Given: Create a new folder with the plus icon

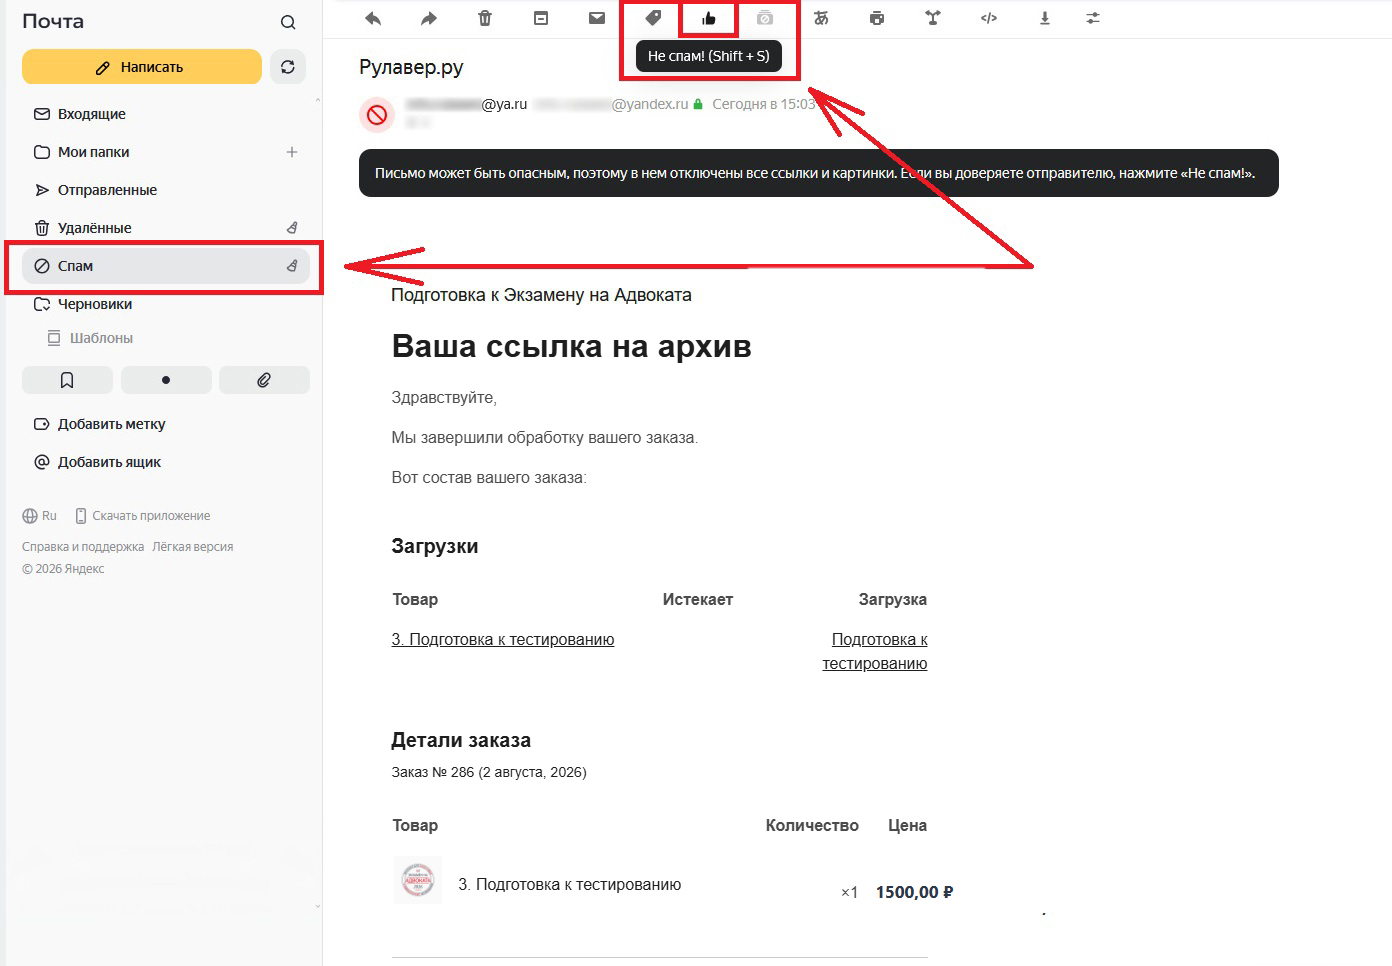Looking at the screenshot, I should click(292, 152).
